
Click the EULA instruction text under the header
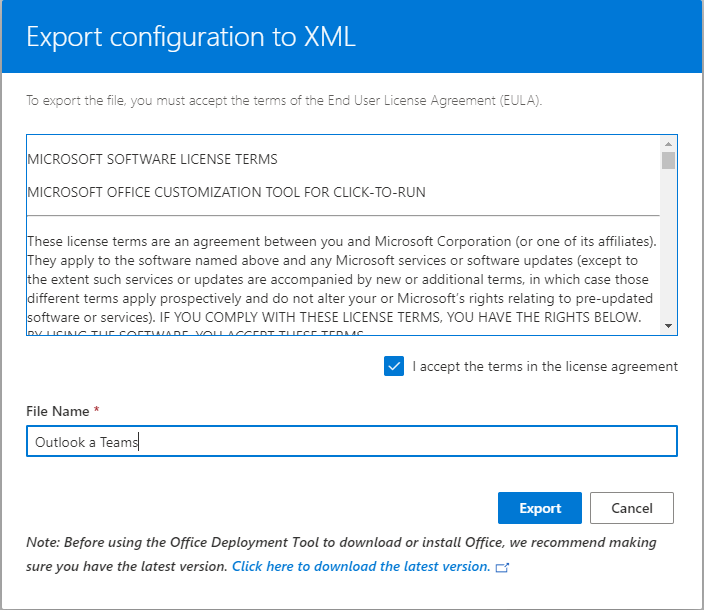click(284, 100)
